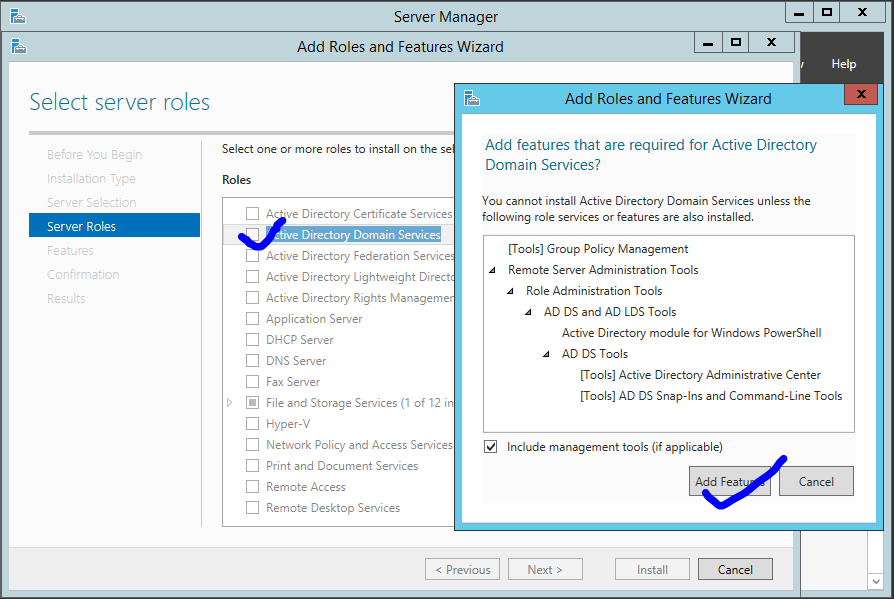This screenshot has height=599, width=894.
Task: Open the Help menu in Server Manager
Action: [843, 64]
